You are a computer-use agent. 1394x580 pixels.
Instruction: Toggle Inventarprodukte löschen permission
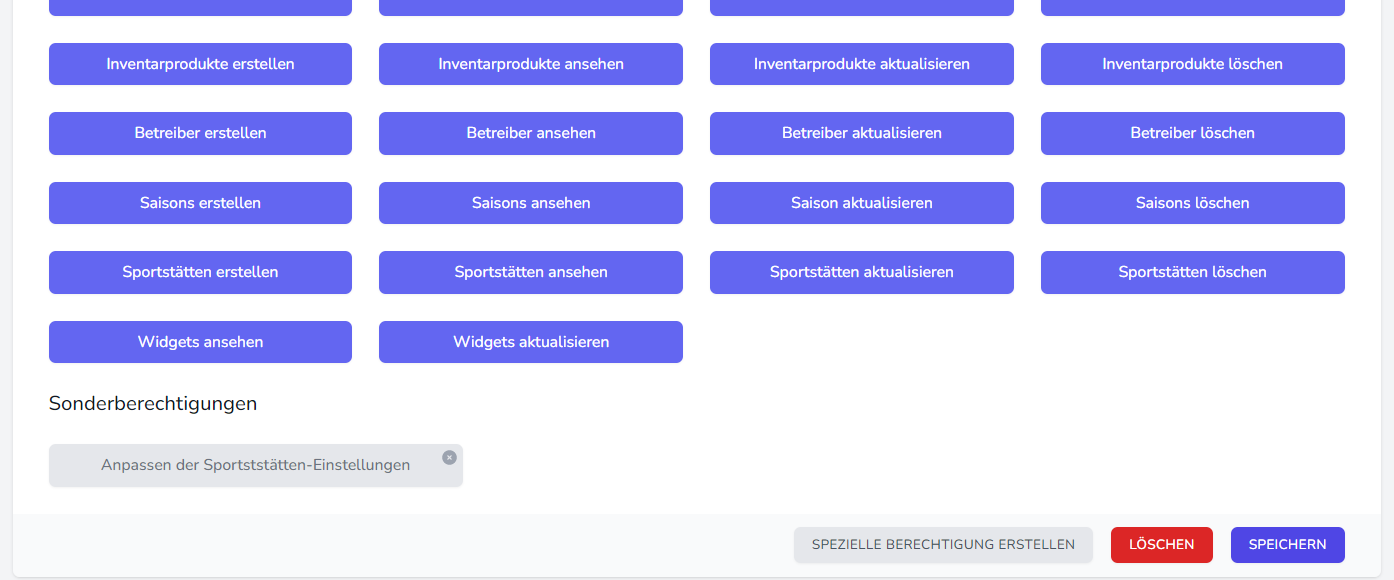click(x=1192, y=64)
